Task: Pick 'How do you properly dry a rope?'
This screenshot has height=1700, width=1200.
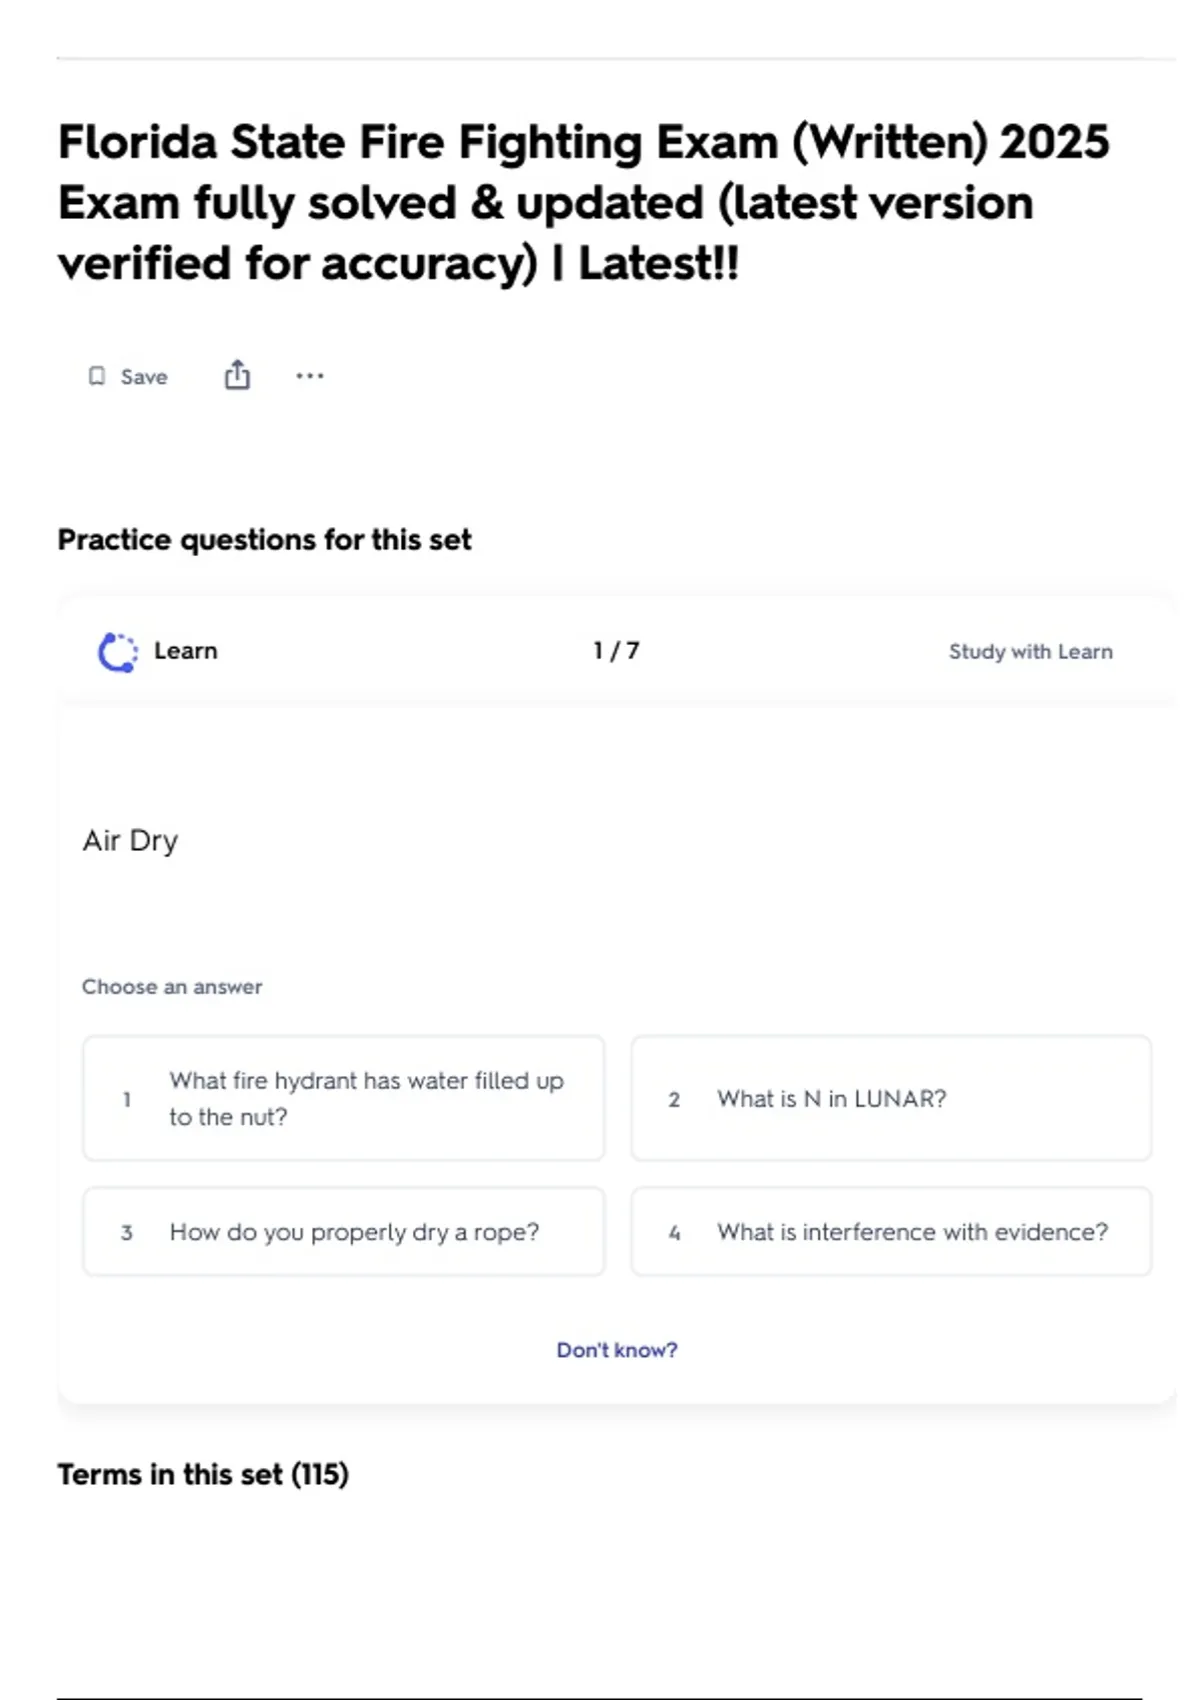Action: [x=354, y=1232]
